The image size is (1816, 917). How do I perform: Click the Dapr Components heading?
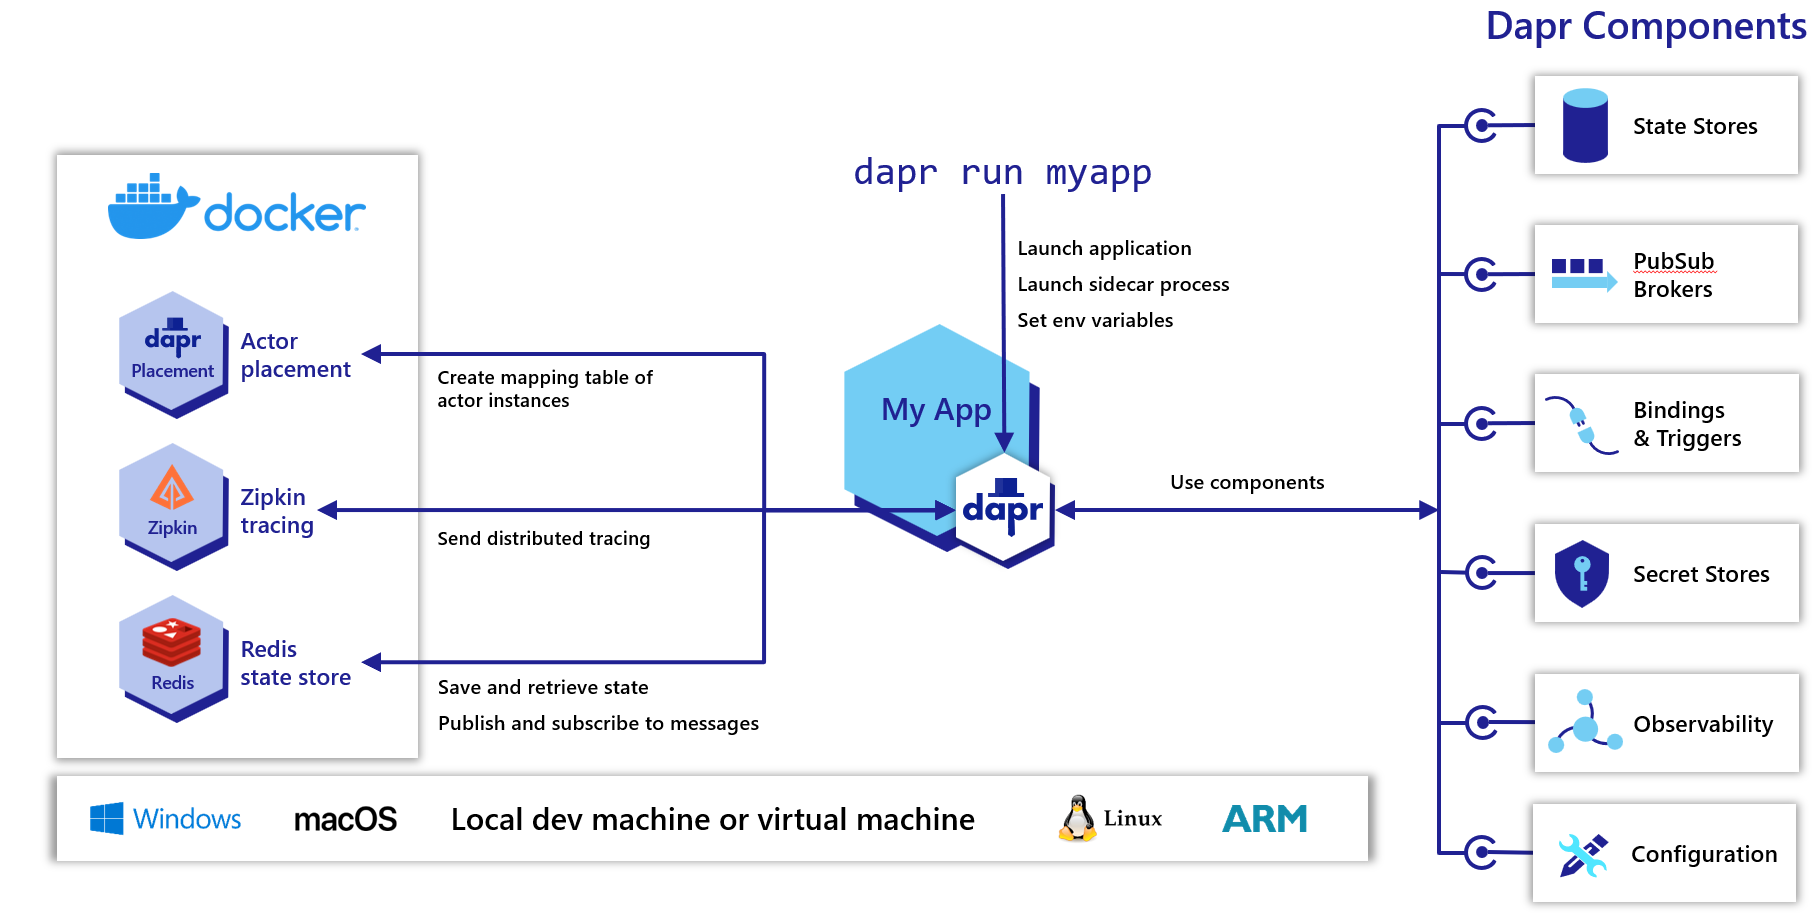tap(1646, 26)
